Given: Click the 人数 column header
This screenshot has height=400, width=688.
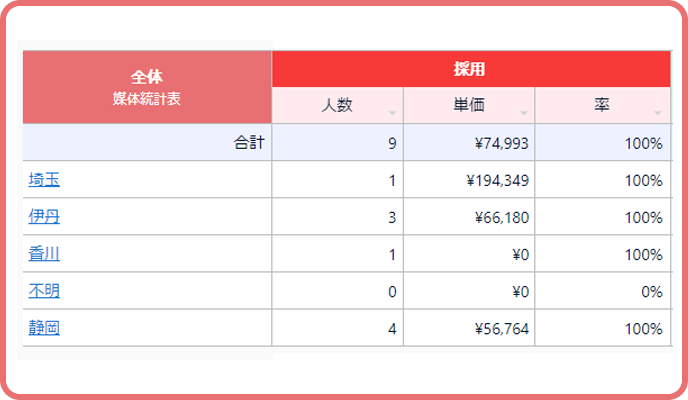Looking at the screenshot, I should point(337,105).
